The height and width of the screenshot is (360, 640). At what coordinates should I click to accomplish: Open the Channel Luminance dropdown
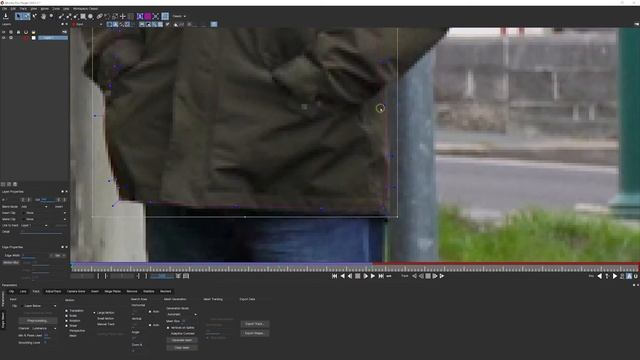click(44, 328)
